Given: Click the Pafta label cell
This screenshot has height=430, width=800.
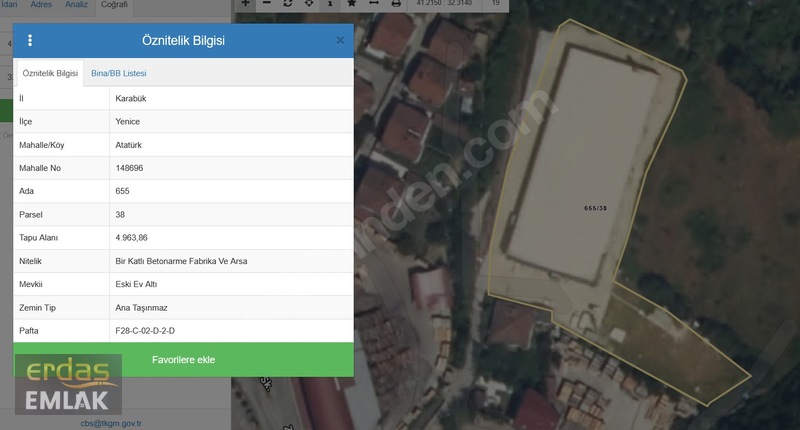Looking at the screenshot, I should point(61,331).
